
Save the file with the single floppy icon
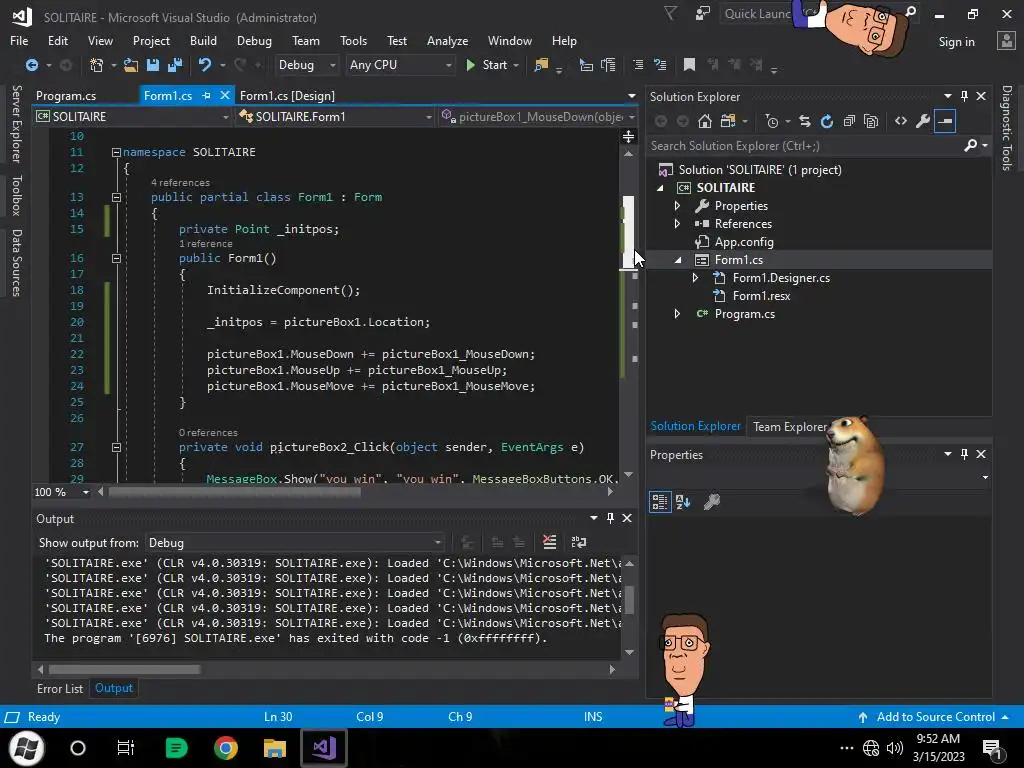click(153, 65)
